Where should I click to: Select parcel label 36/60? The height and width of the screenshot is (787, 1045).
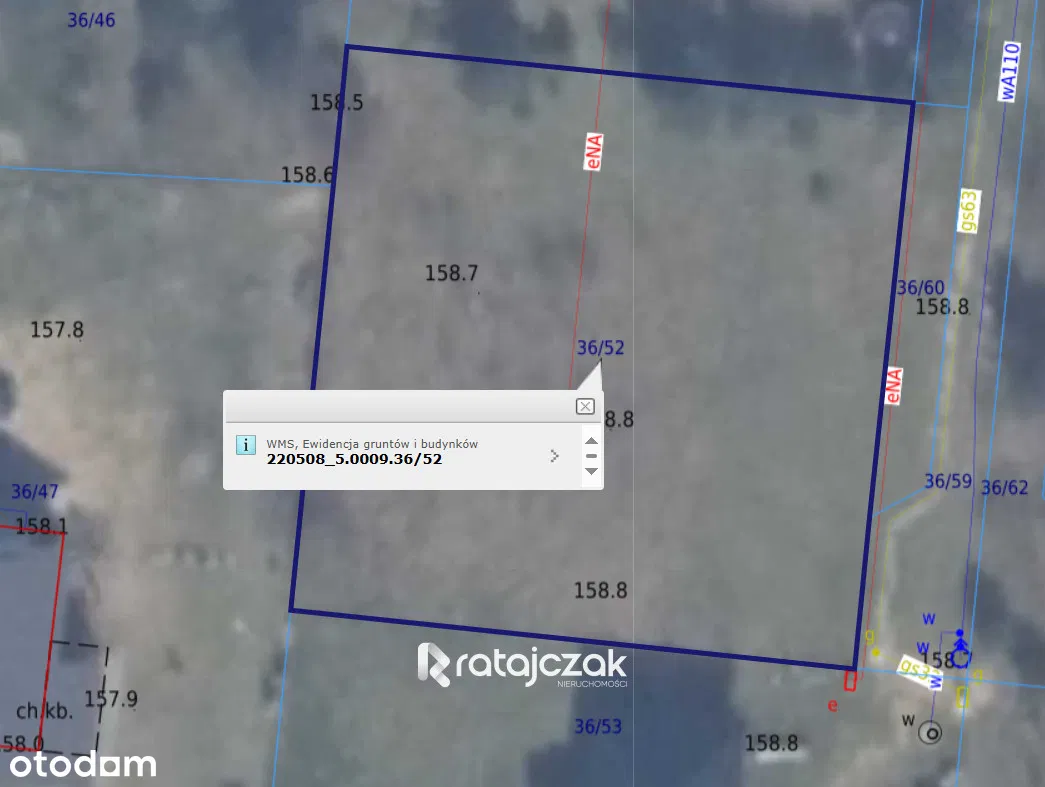[920, 287]
